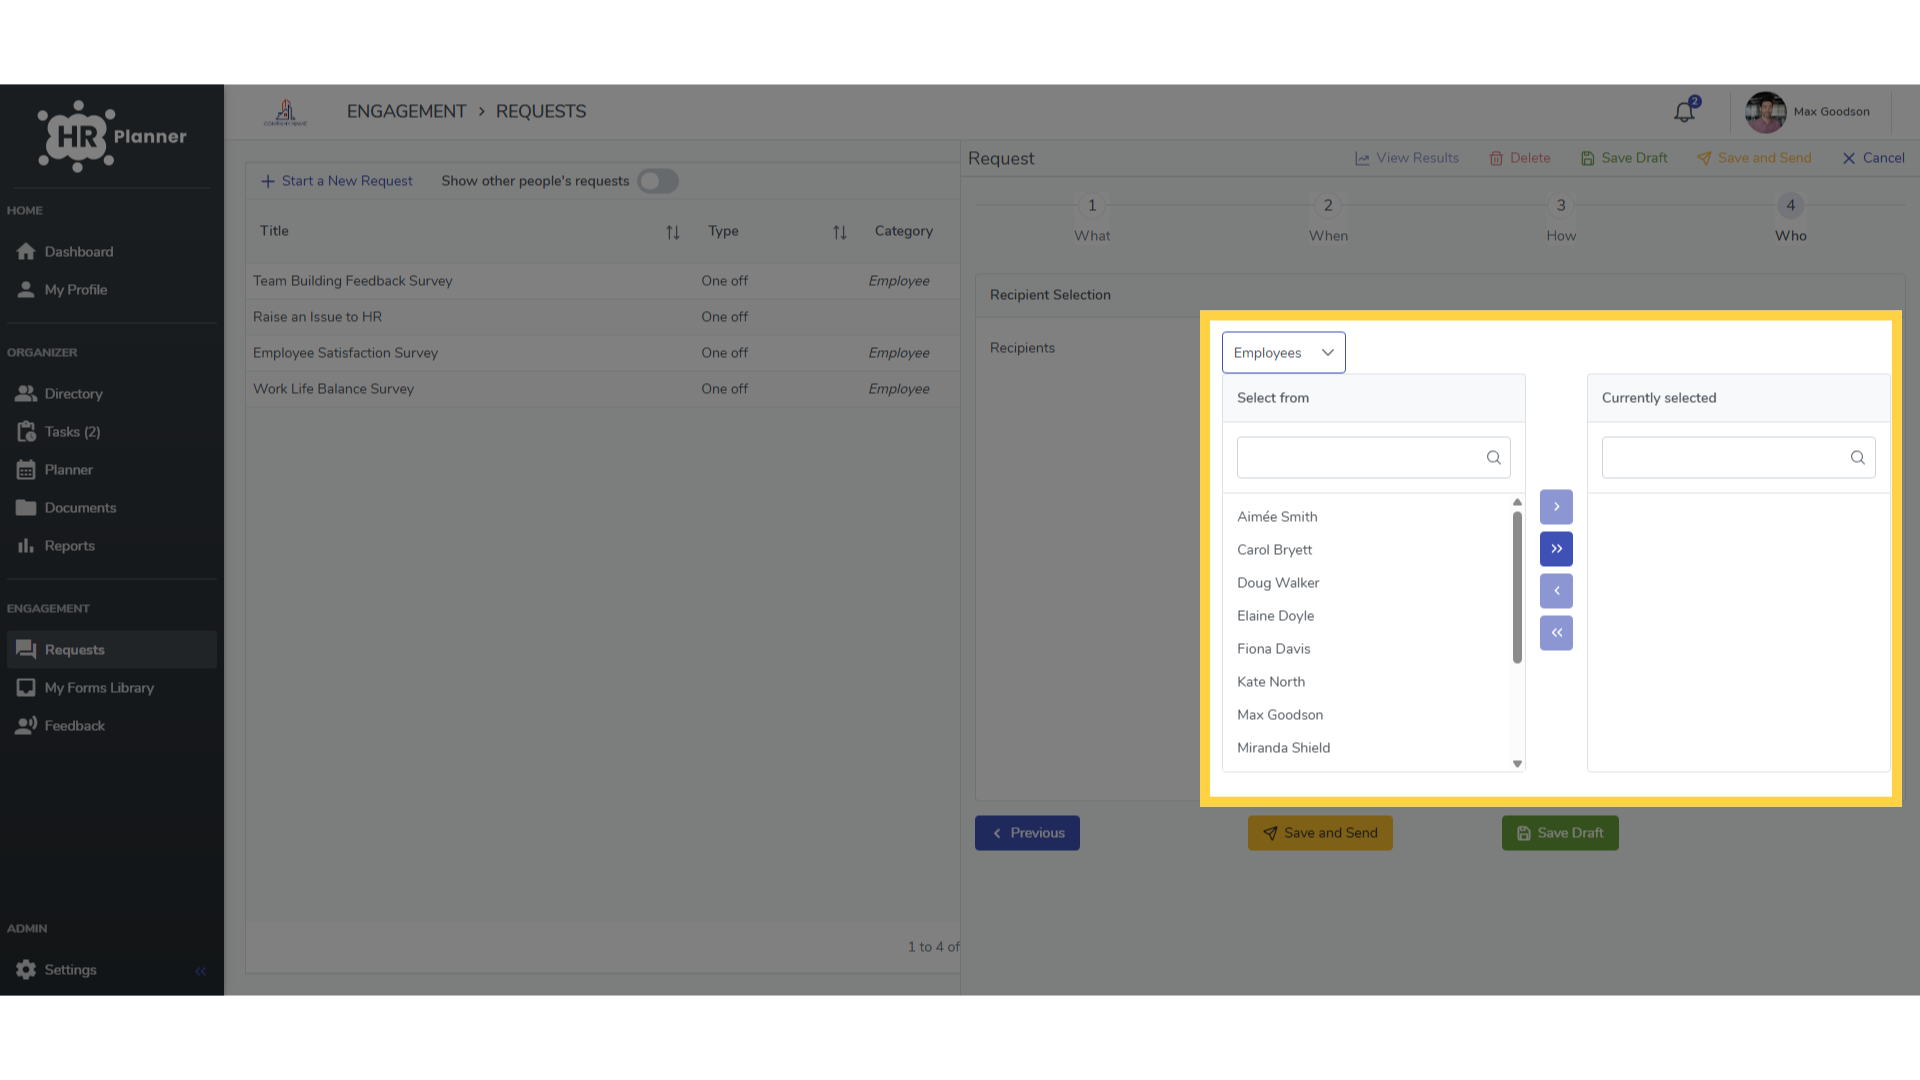Click View Results in request header
The image size is (1920, 1080).
(x=1407, y=158)
